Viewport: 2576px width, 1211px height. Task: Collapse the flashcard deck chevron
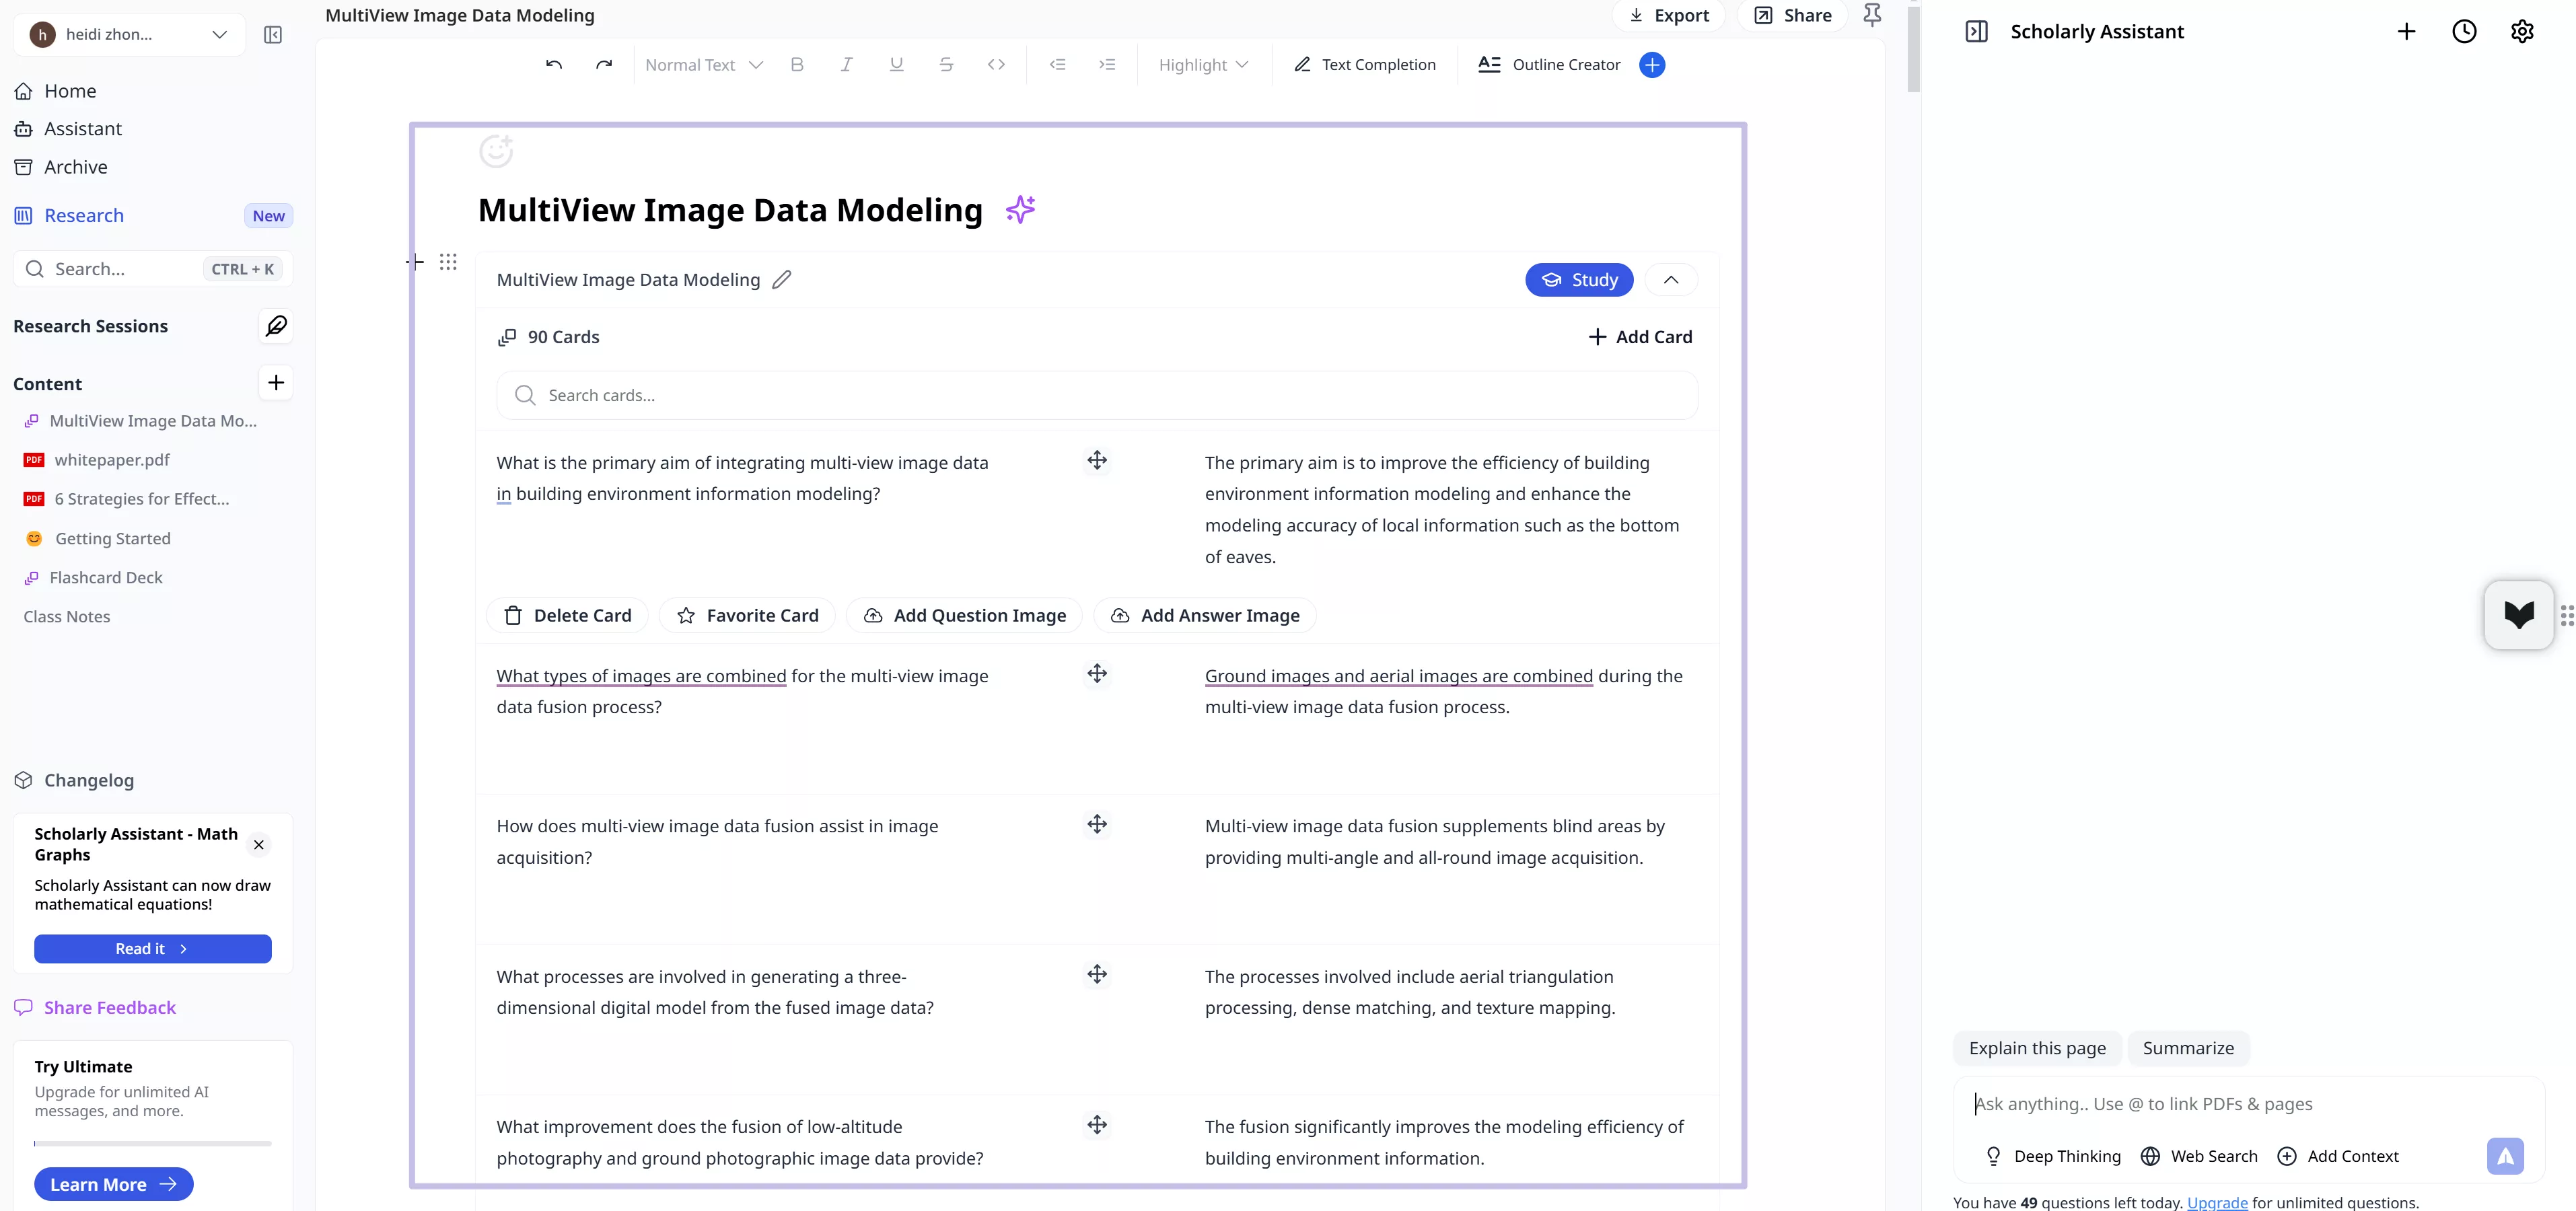[1671, 280]
